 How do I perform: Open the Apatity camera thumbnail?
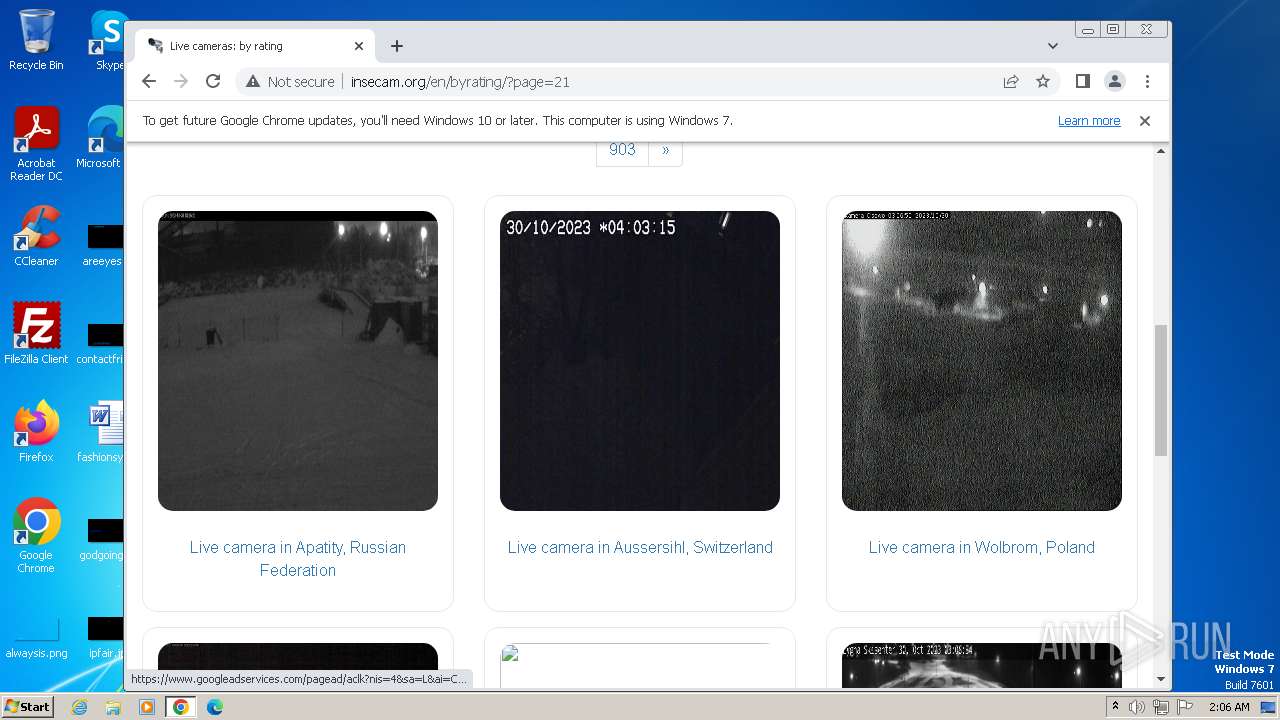click(x=298, y=361)
